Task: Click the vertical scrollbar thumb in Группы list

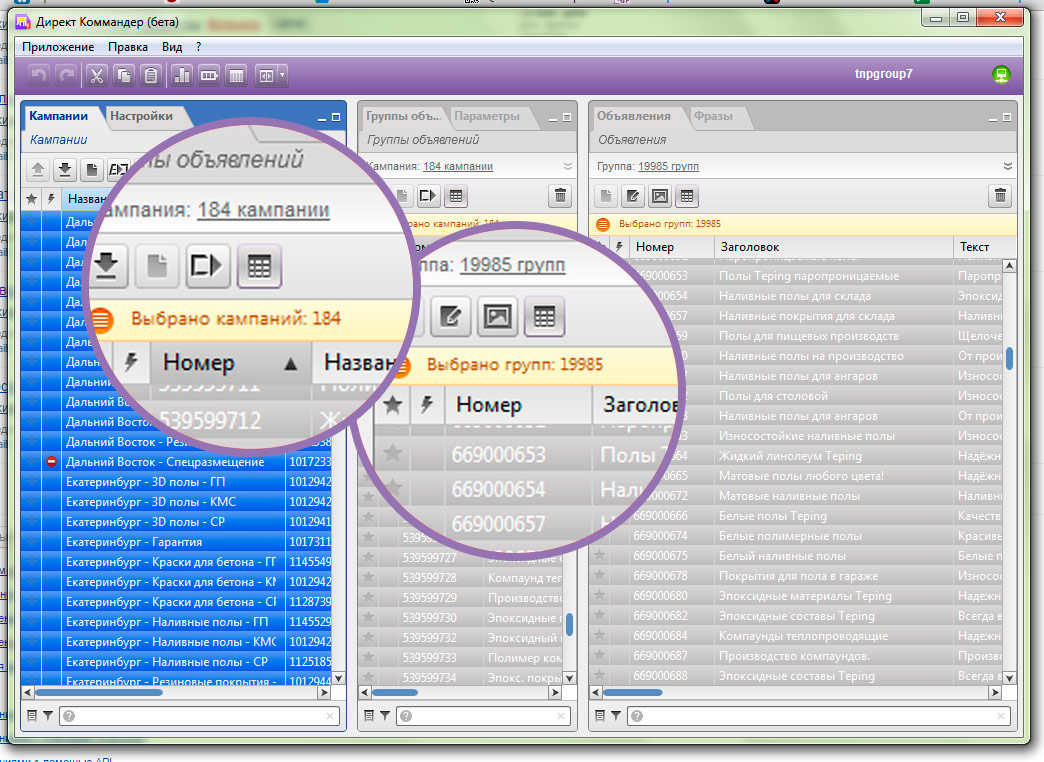Action: click(x=569, y=624)
